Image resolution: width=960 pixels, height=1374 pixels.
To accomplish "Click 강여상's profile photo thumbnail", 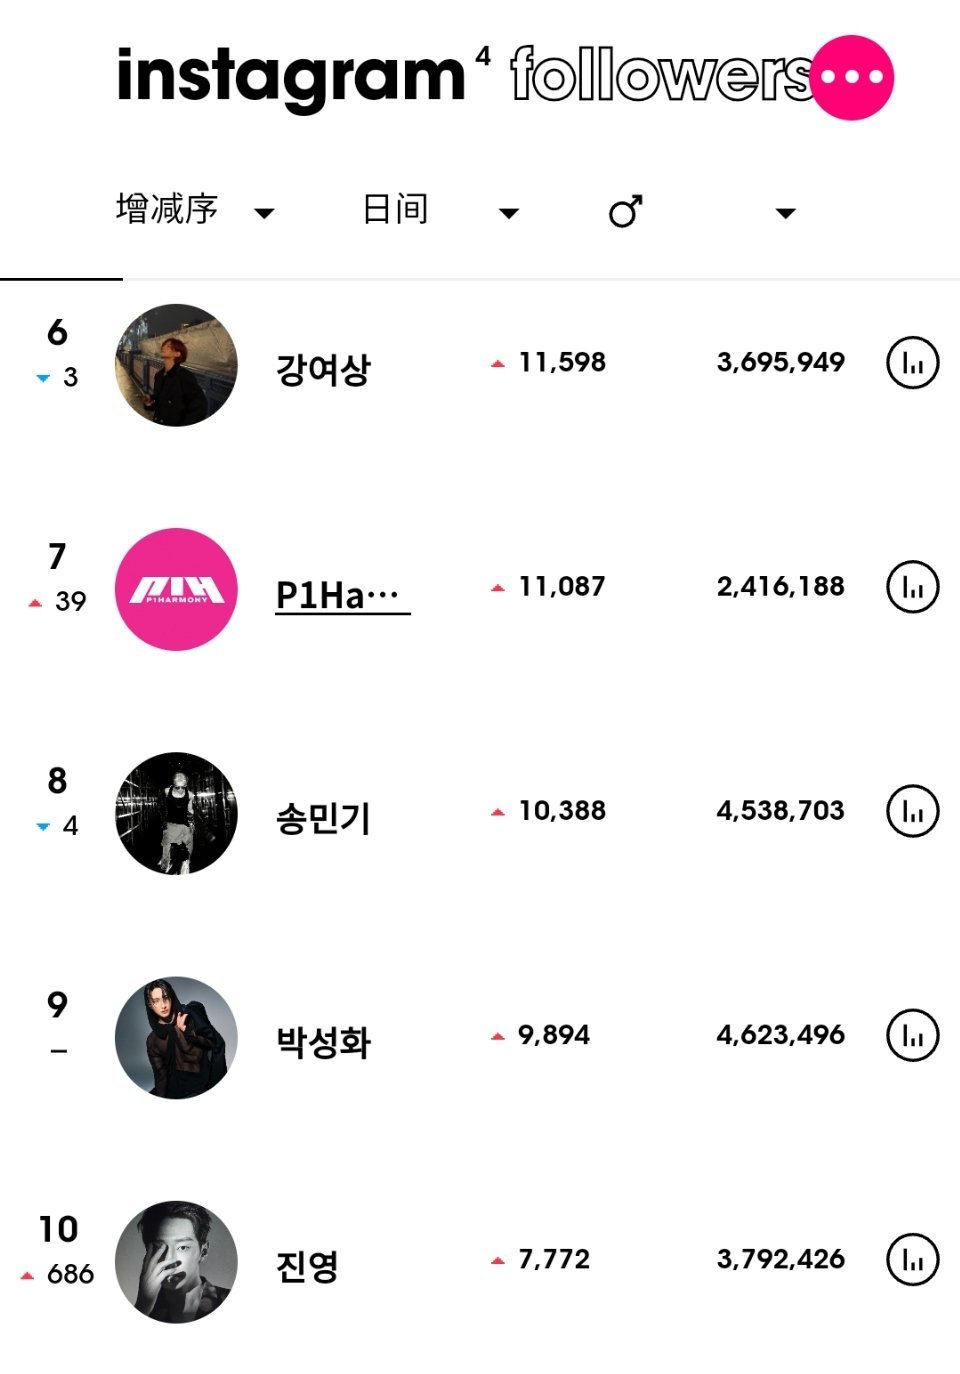I will (x=176, y=365).
